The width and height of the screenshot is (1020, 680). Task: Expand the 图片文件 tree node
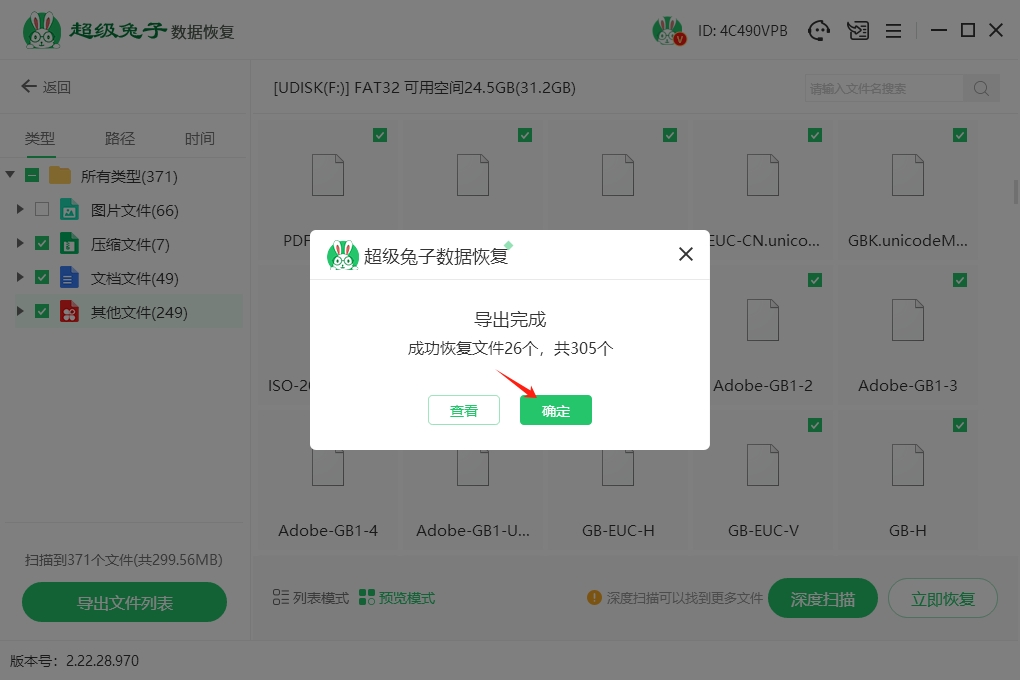20,210
